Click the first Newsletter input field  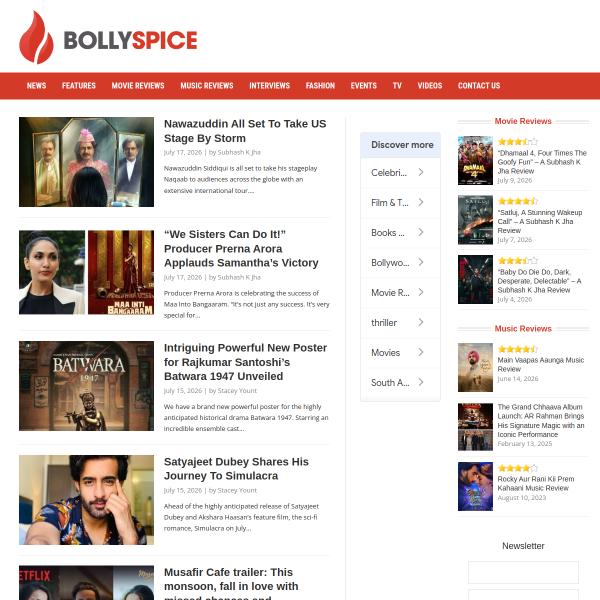(x=523, y=572)
